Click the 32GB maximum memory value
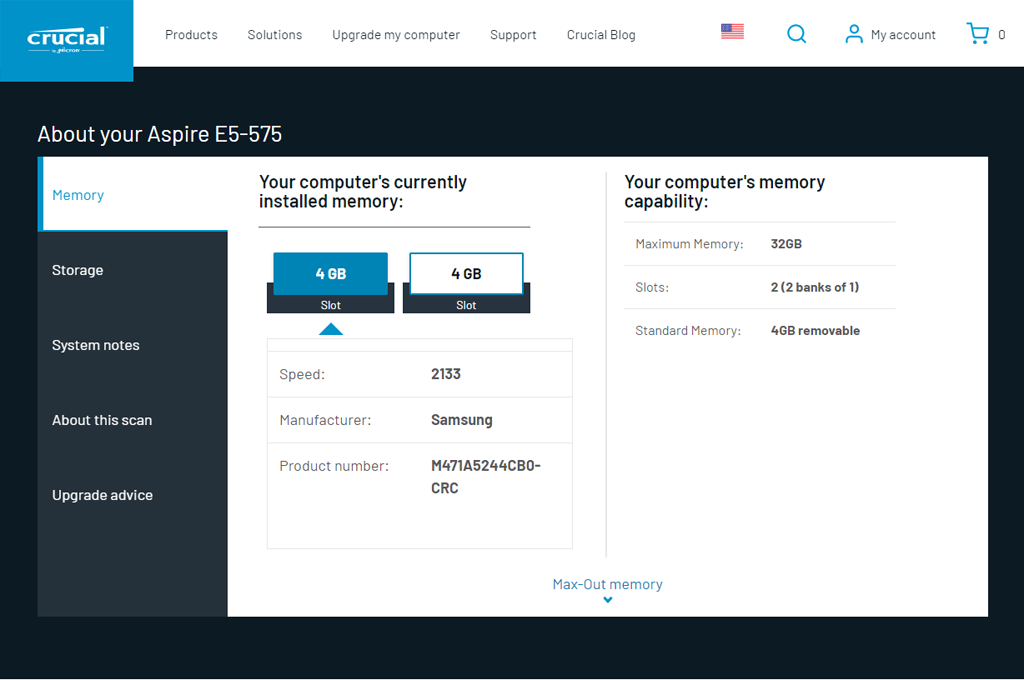 786,244
